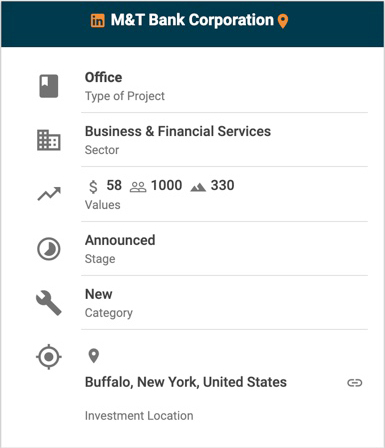Click the 1000 jobs value

pyautogui.click(x=166, y=185)
